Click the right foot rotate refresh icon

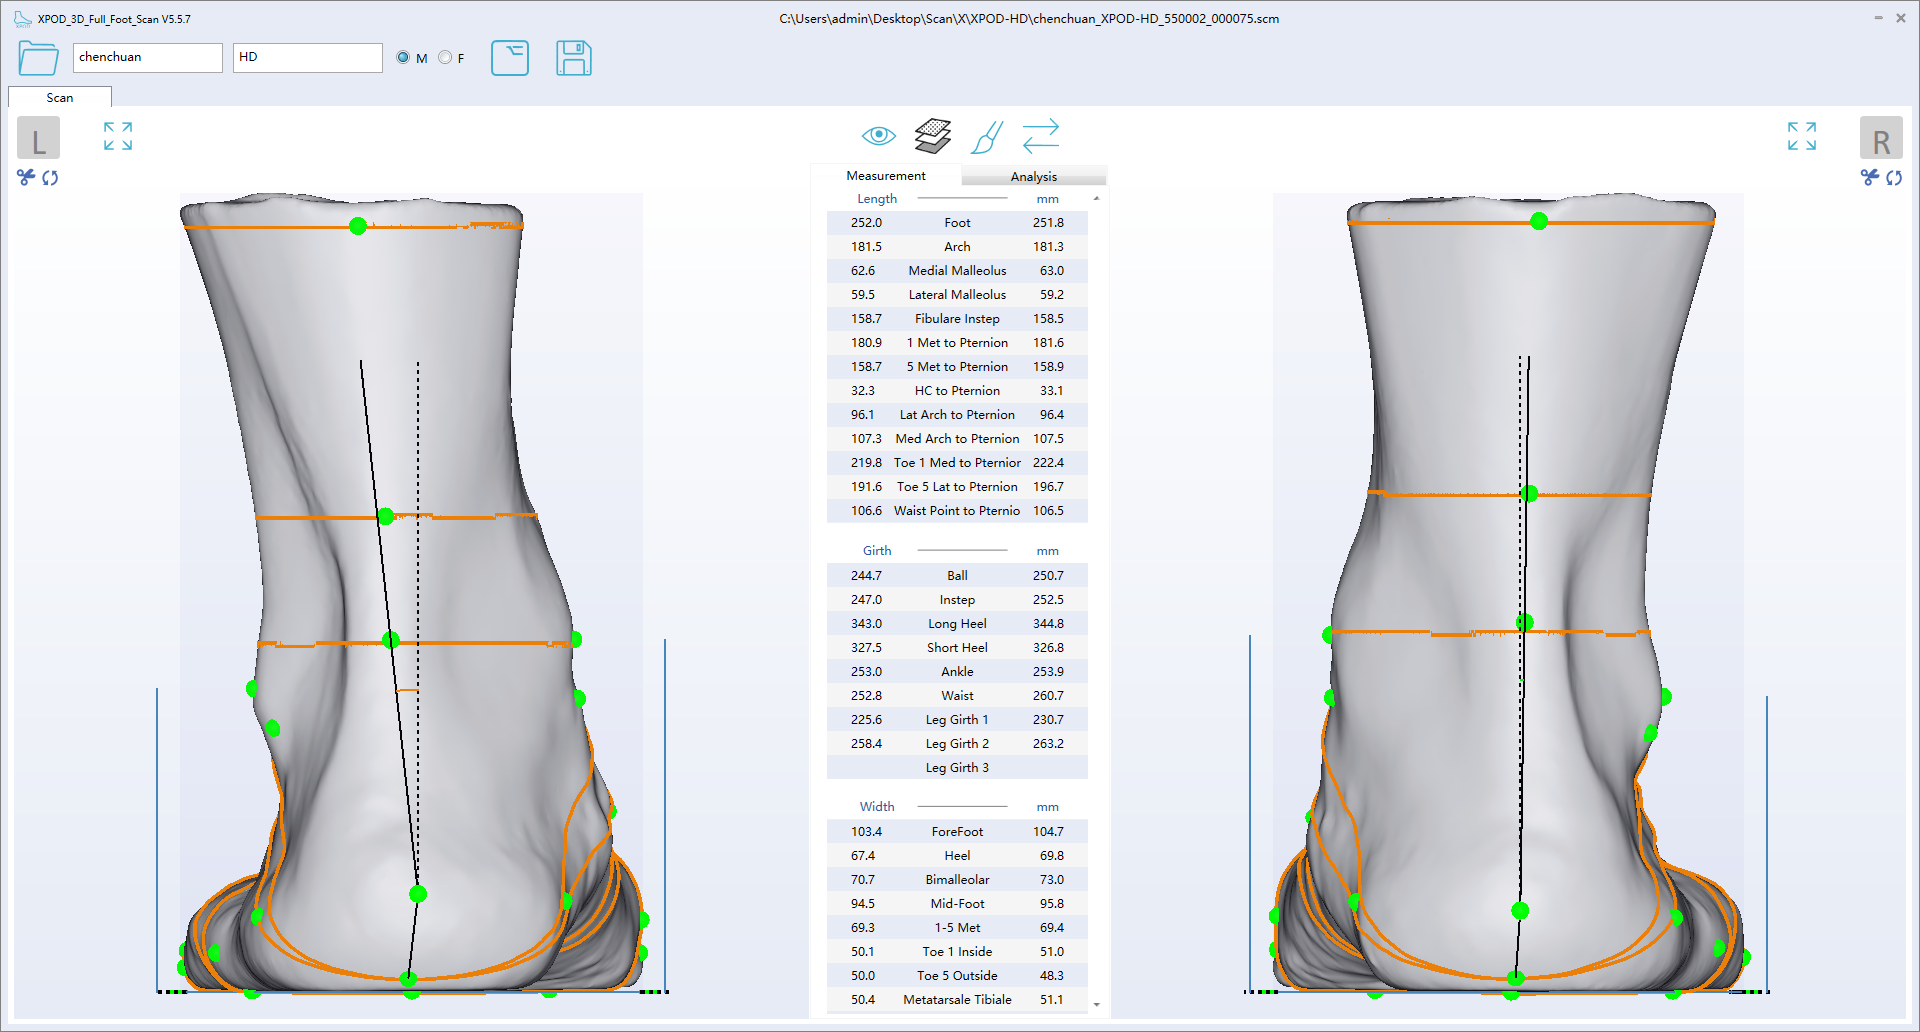tap(1894, 177)
